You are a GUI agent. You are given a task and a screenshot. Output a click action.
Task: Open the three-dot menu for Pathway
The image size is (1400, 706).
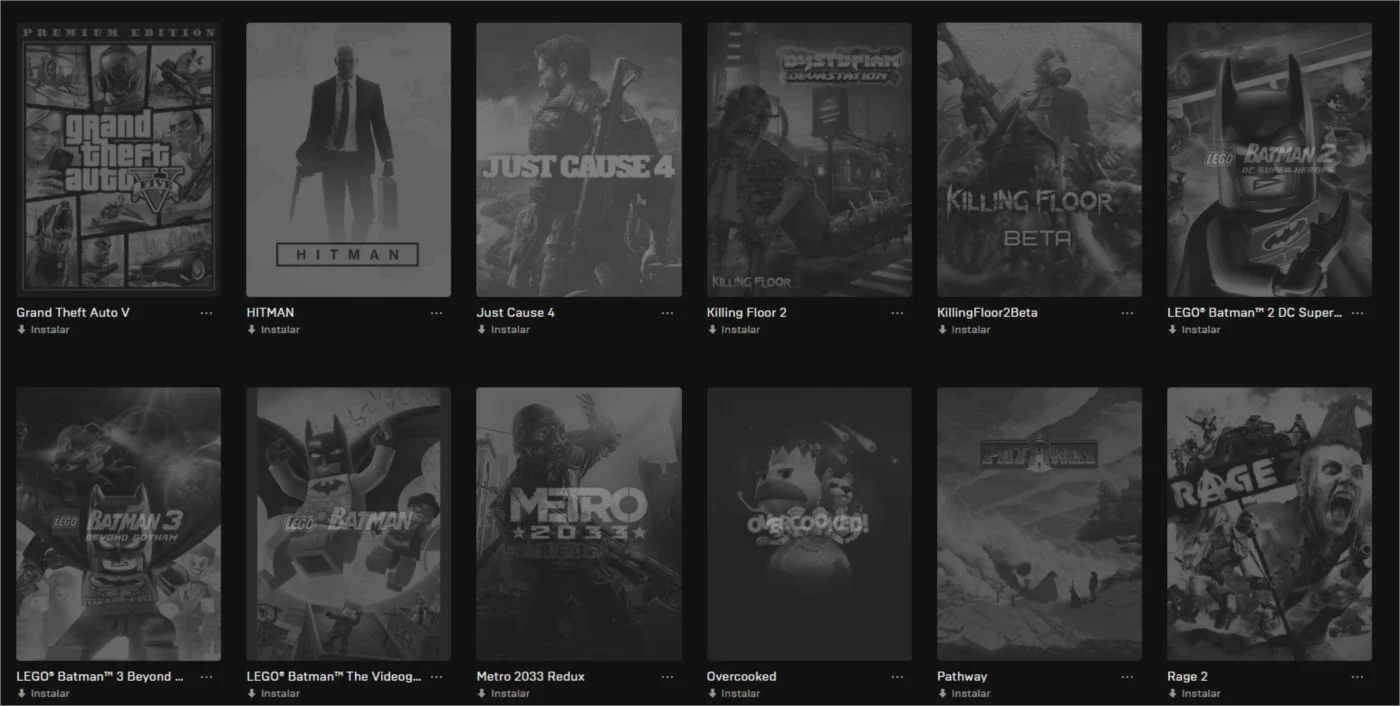pyautogui.click(x=1127, y=677)
